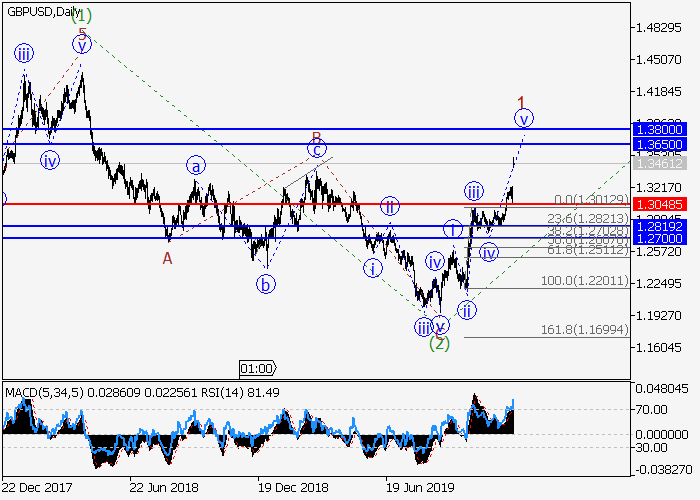Viewport: 700px width, 500px height.
Task: Select the green (1) wave label
Action: click(x=82, y=15)
